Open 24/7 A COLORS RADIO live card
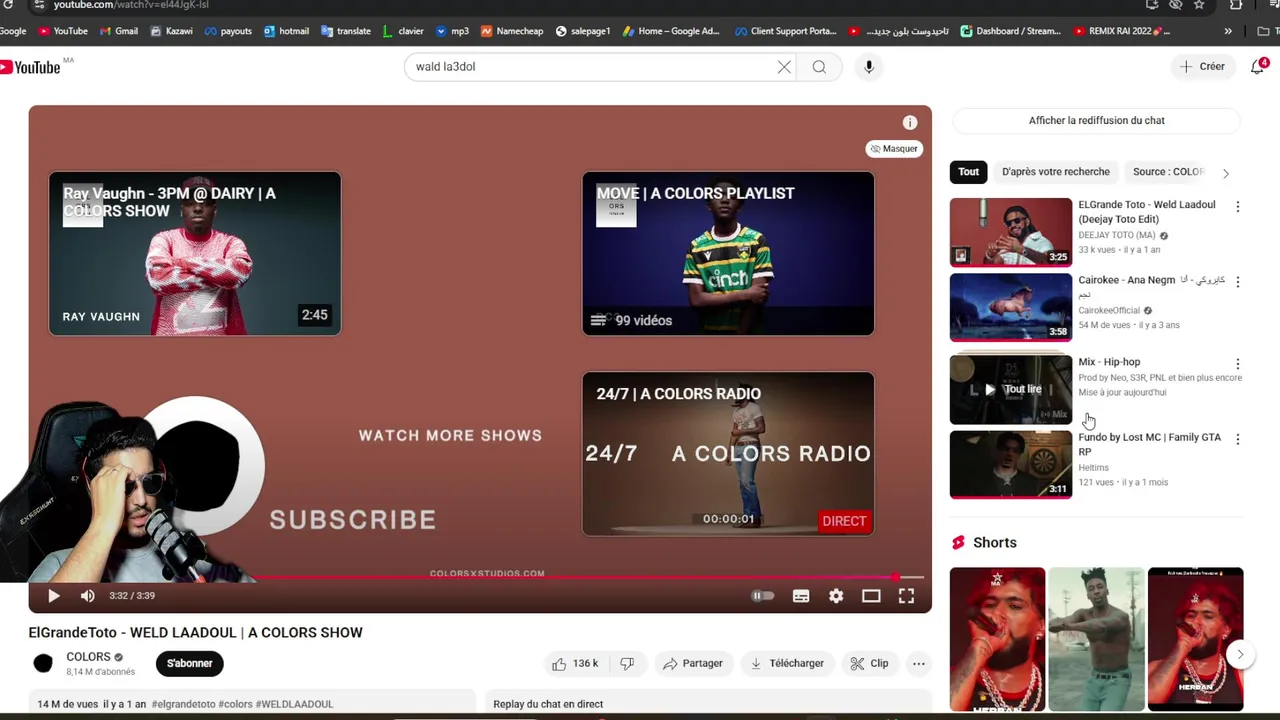Screen dimensions: 1280x720 tap(728, 454)
